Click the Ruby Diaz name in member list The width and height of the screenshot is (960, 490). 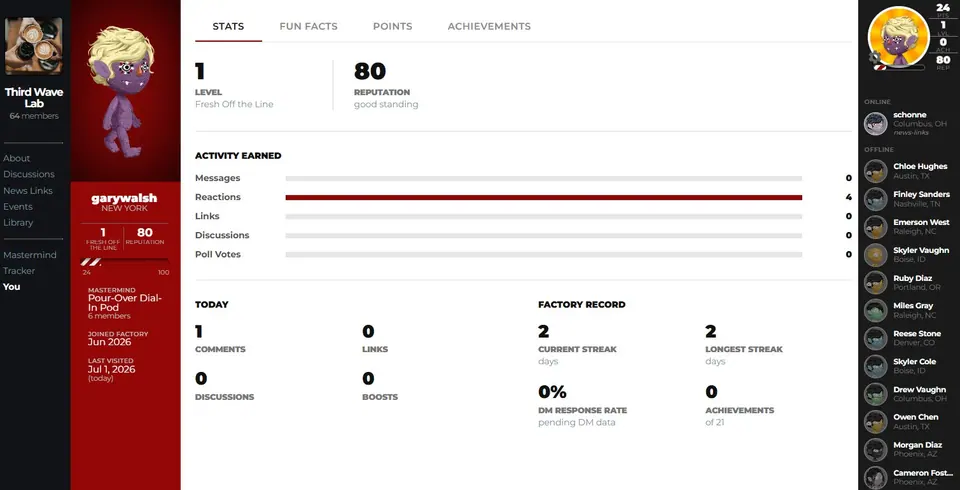click(912, 278)
